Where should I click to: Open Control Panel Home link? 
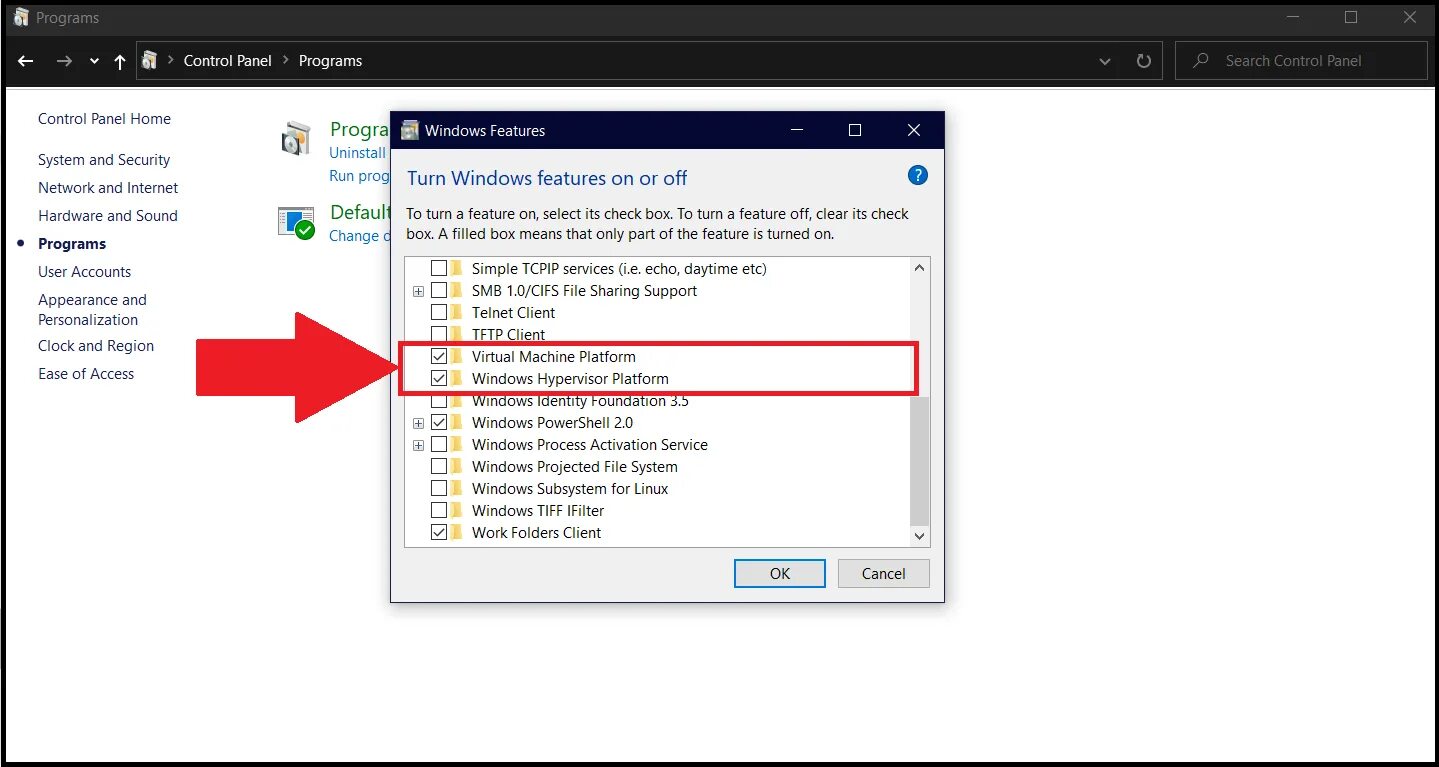pyautogui.click(x=104, y=119)
